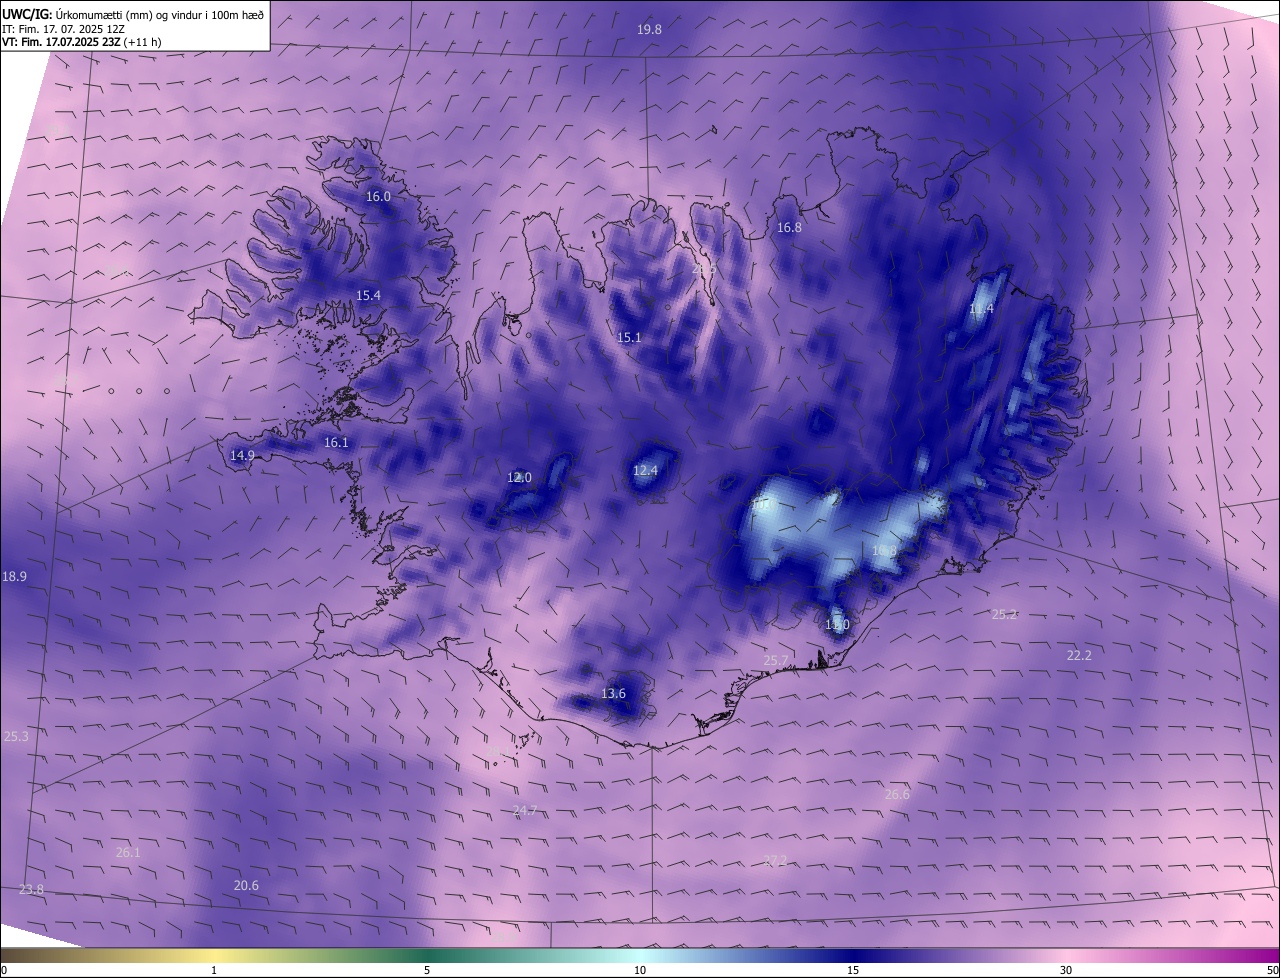Click the 27.2 value south of Iceland

click(775, 861)
